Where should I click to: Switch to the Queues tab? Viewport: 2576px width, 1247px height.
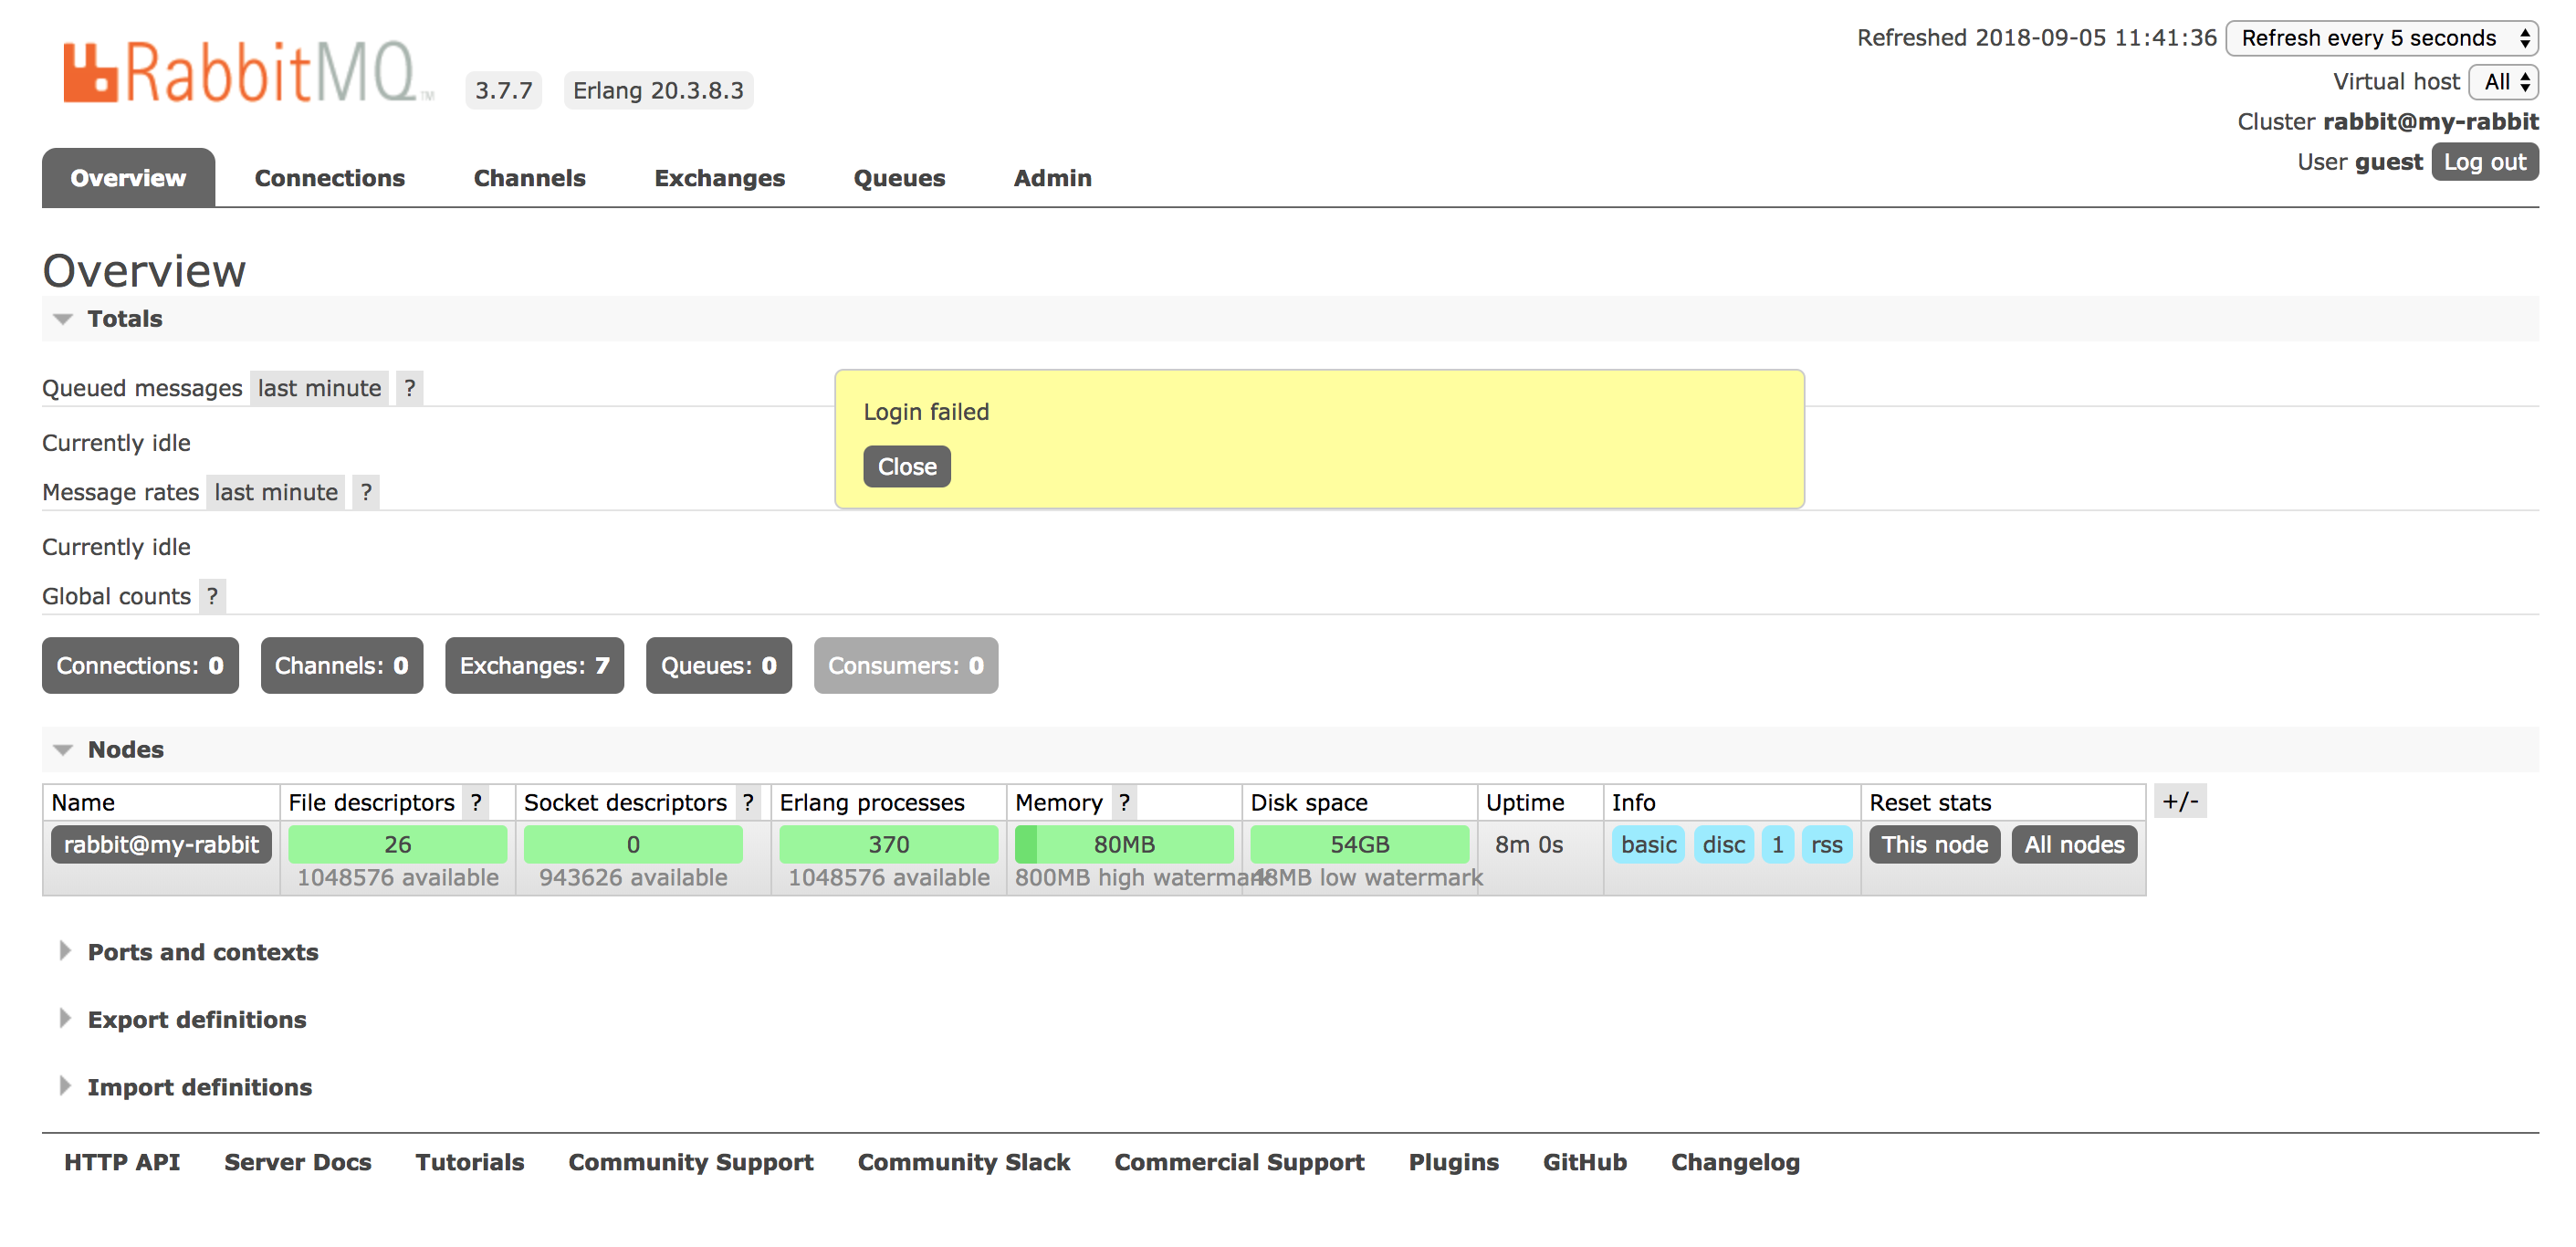(x=898, y=178)
